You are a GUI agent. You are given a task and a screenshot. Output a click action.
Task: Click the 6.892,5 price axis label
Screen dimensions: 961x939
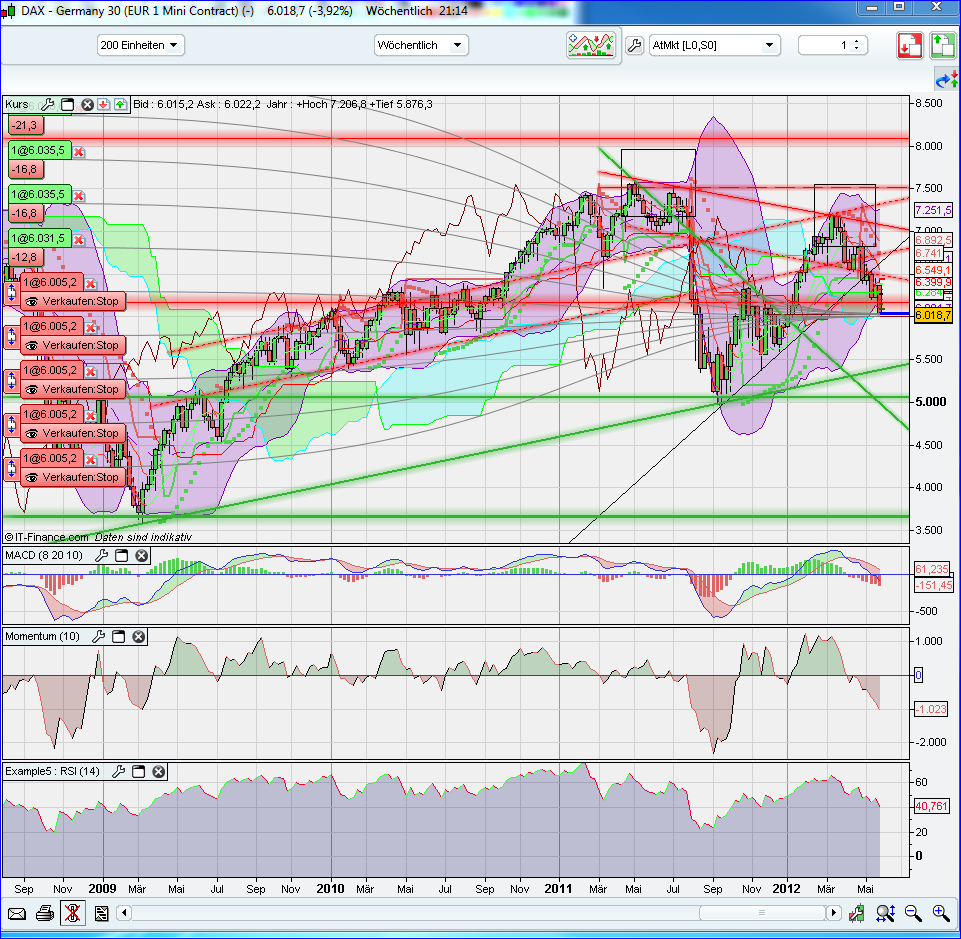pyautogui.click(x=933, y=240)
